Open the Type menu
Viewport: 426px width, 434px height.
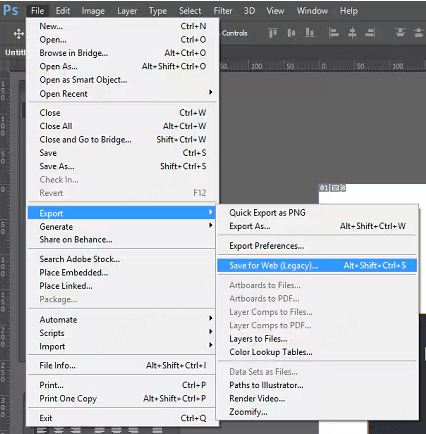[158, 11]
